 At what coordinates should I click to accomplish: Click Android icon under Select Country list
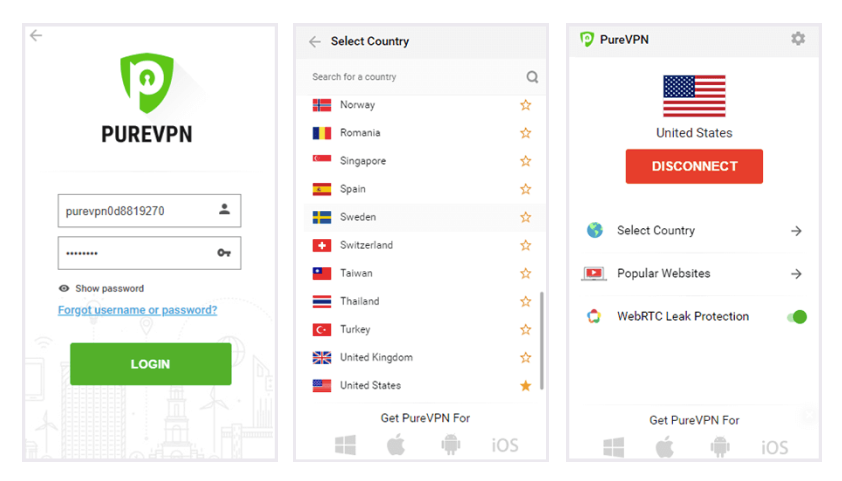point(451,444)
